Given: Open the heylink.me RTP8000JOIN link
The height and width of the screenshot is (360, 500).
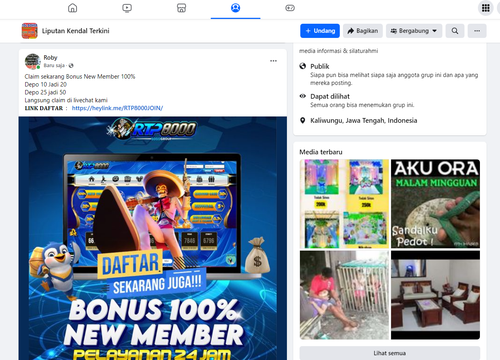Looking at the screenshot, I should (x=117, y=108).
